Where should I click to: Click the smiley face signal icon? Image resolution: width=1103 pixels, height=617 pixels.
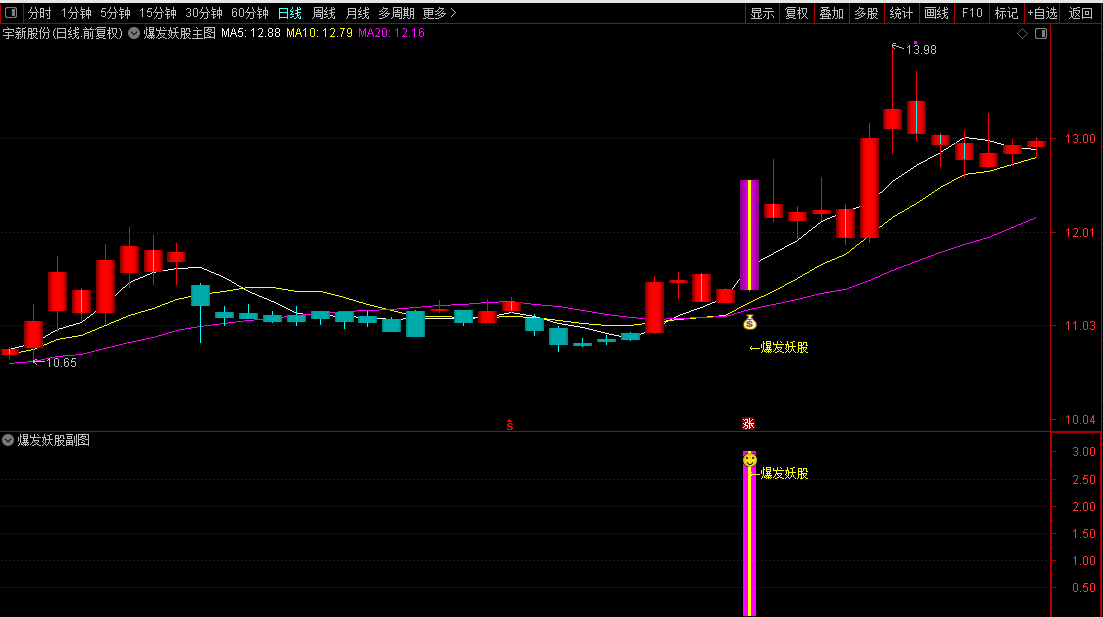pyautogui.click(x=750, y=460)
